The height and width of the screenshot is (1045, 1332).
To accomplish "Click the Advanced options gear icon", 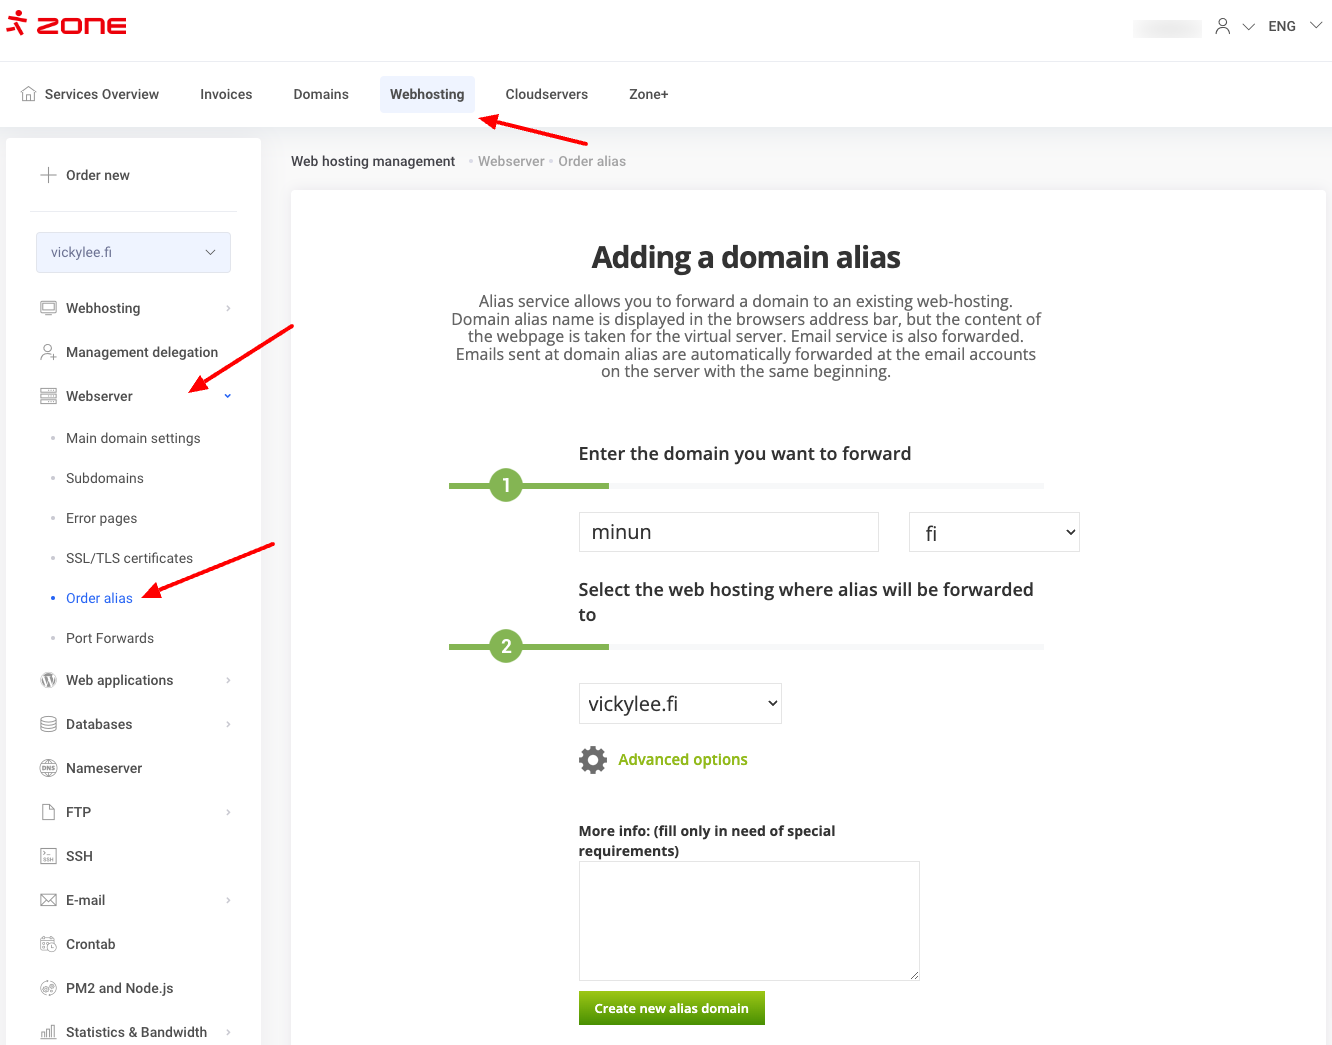I will point(593,760).
